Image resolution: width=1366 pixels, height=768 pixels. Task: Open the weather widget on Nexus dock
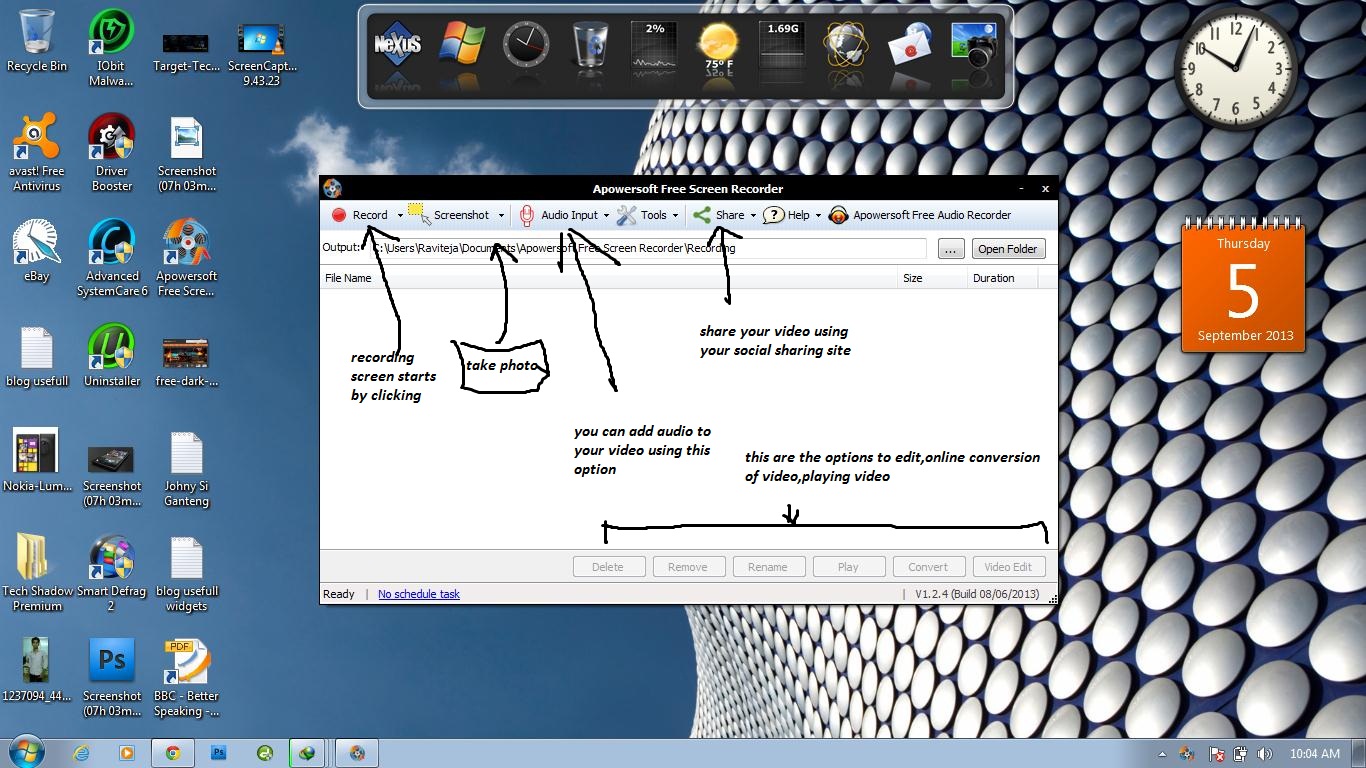point(717,47)
